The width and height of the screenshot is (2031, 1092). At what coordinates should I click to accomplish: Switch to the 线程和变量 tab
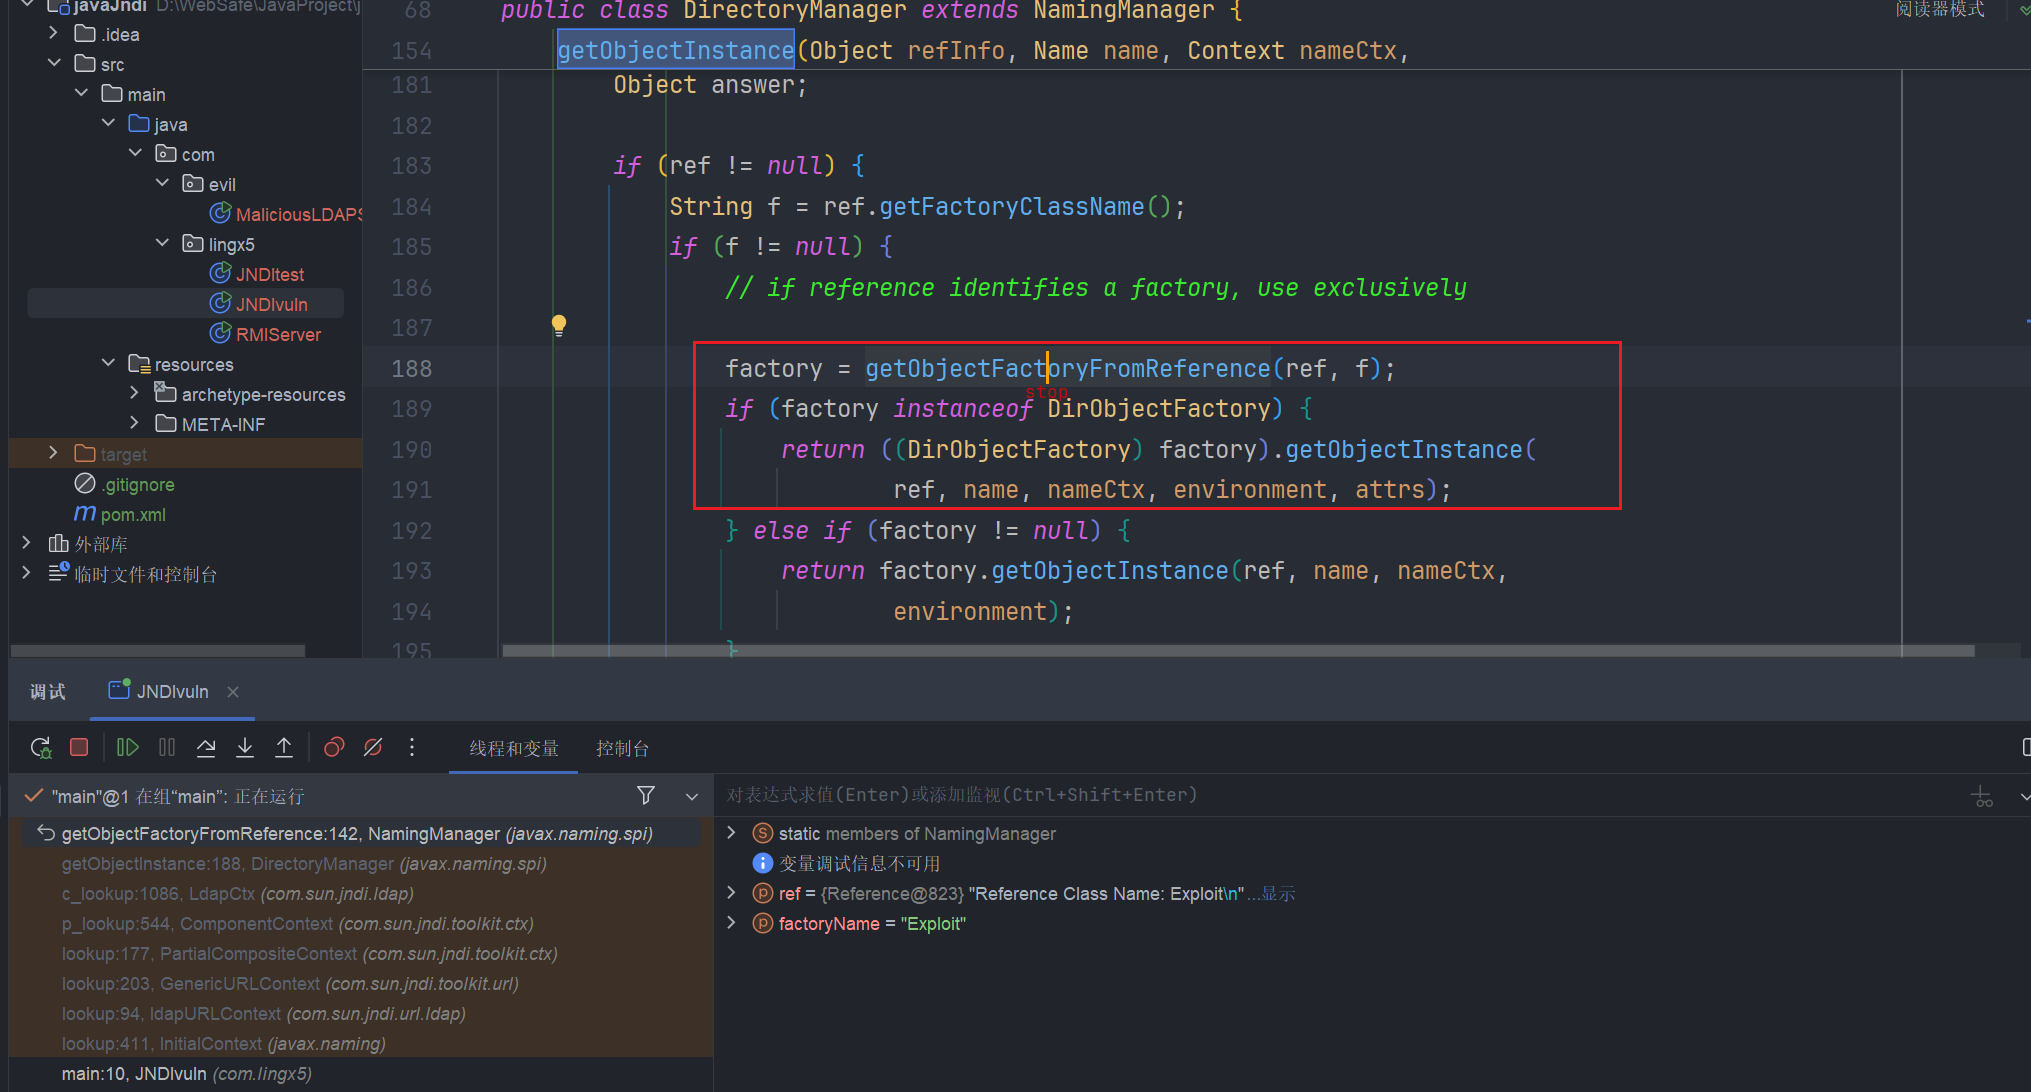coord(514,749)
